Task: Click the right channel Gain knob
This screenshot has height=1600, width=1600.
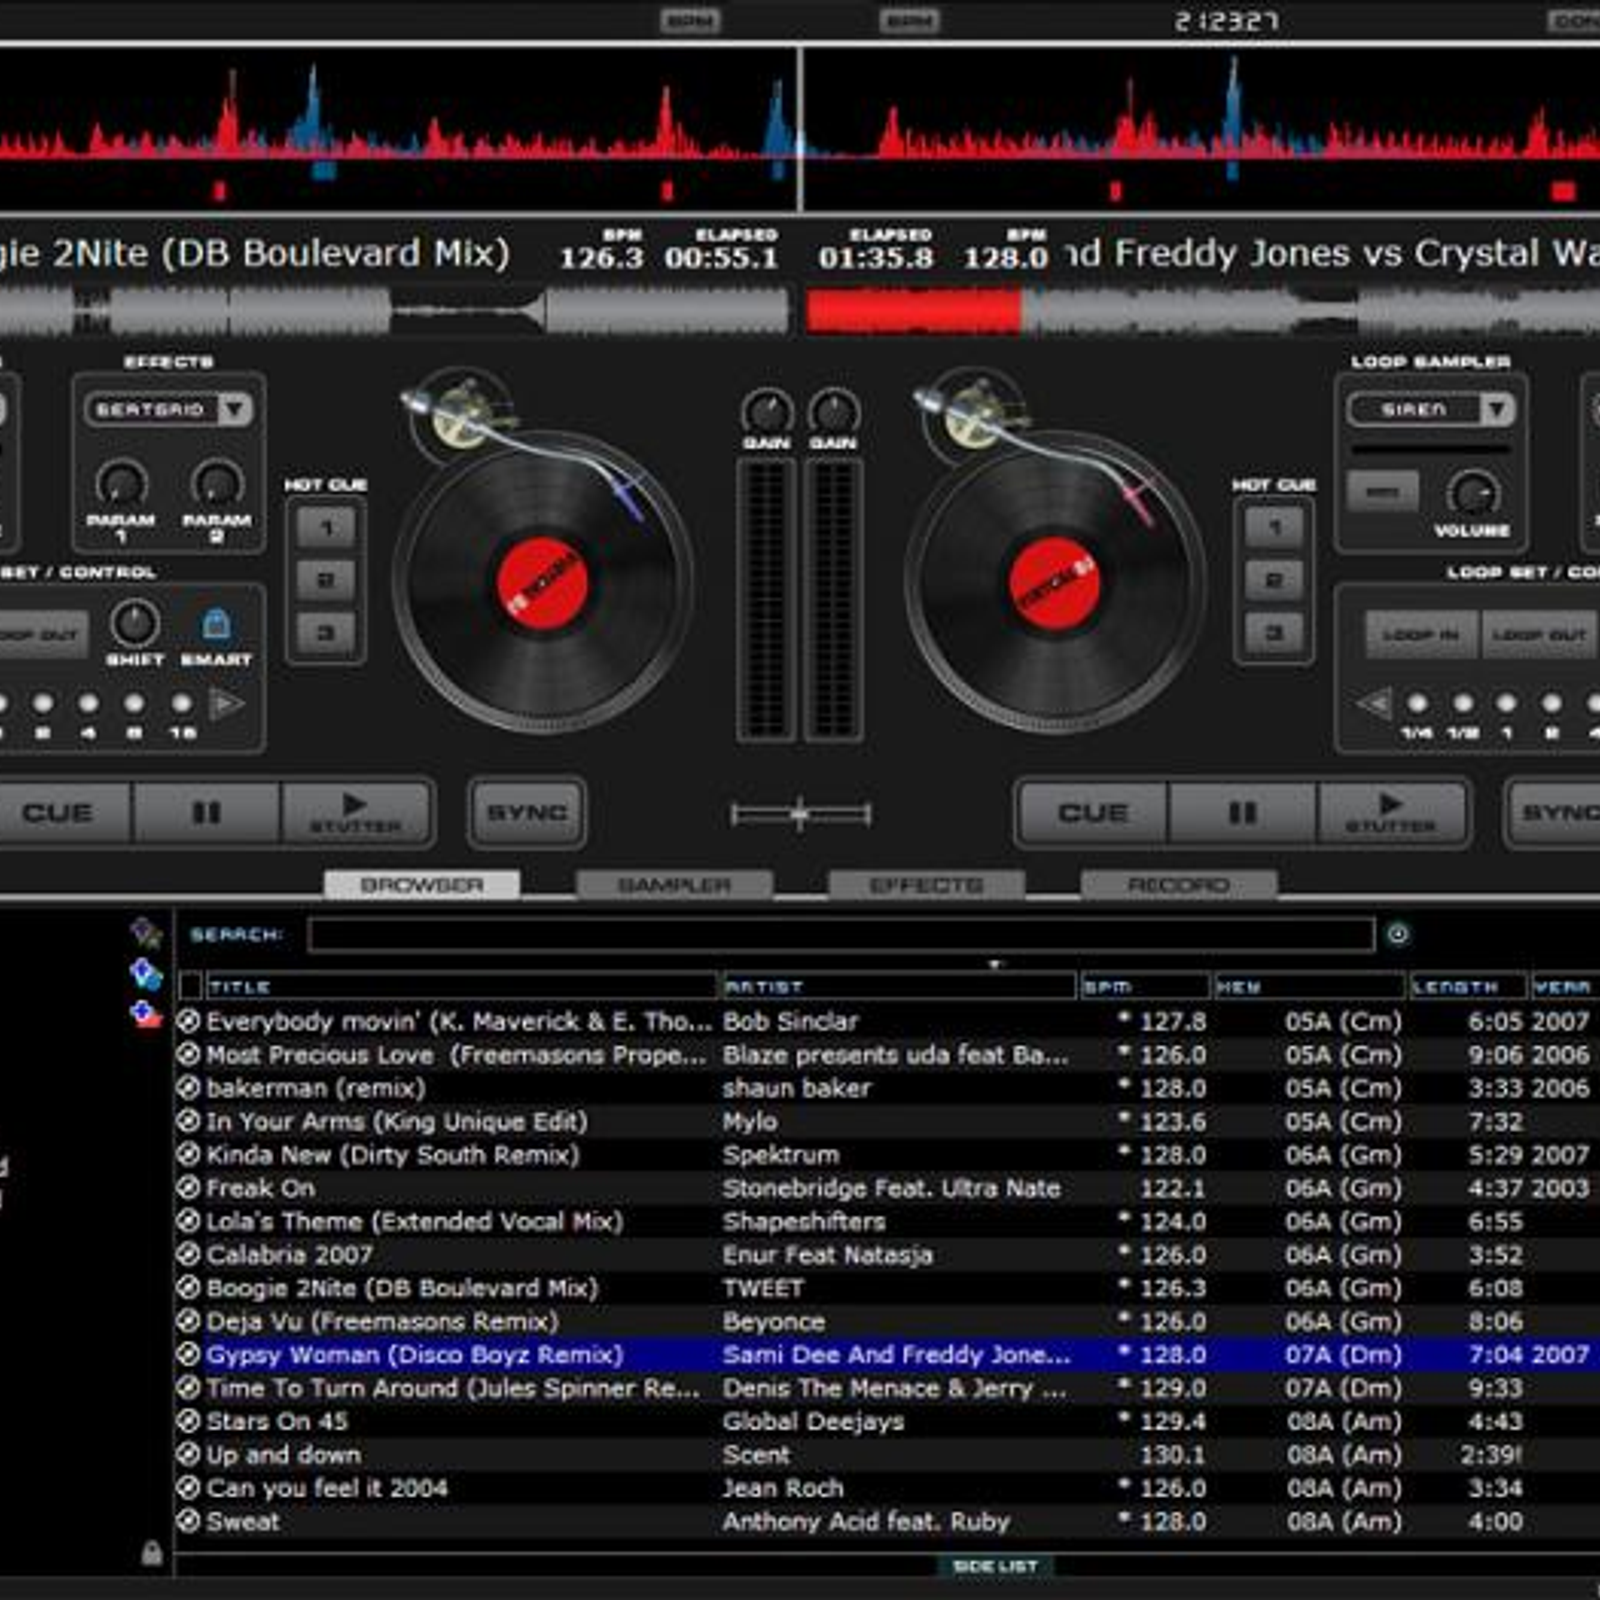Action: pyautogui.click(x=834, y=411)
